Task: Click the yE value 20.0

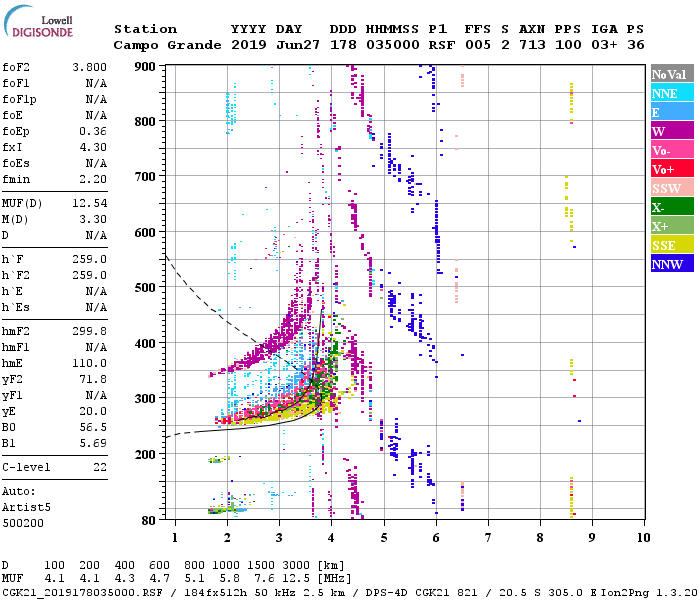Action: click(93, 412)
